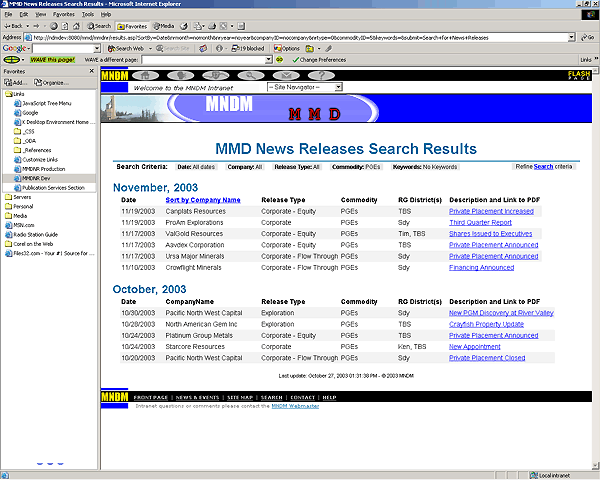The image size is (600, 480).
Task: Open the Favorites menu
Action: pos(64,15)
